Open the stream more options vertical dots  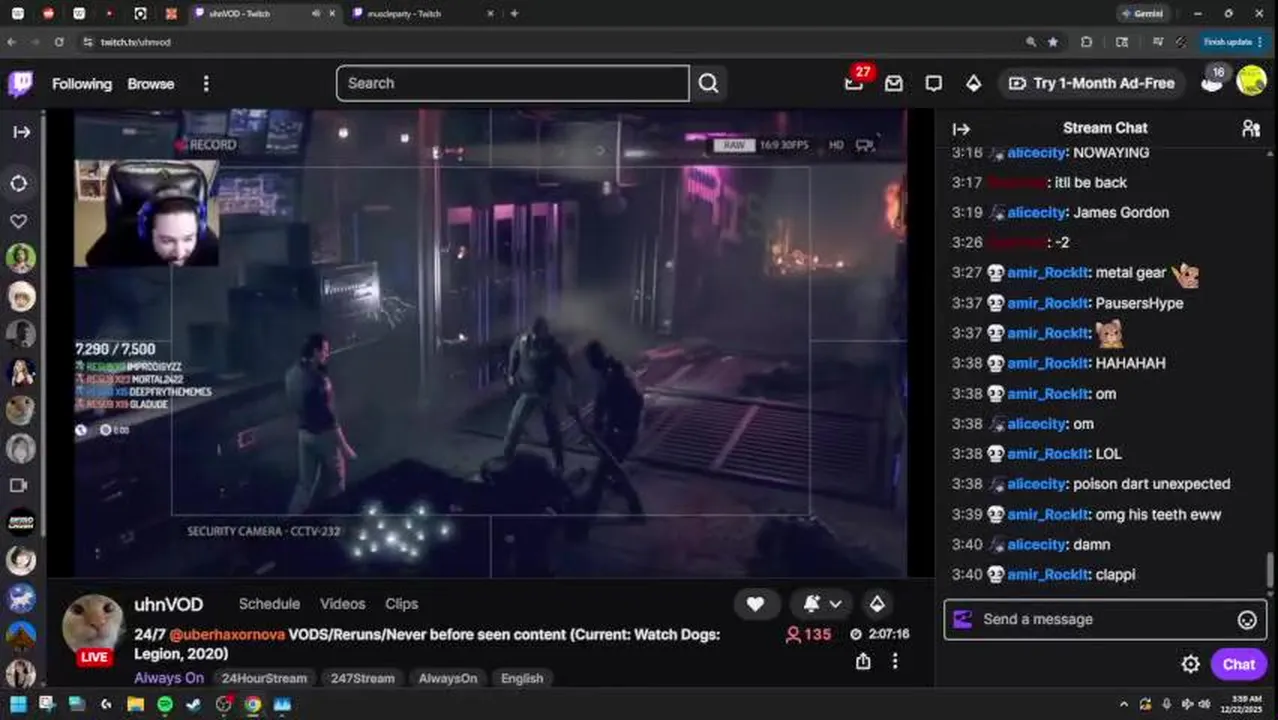[x=895, y=661]
